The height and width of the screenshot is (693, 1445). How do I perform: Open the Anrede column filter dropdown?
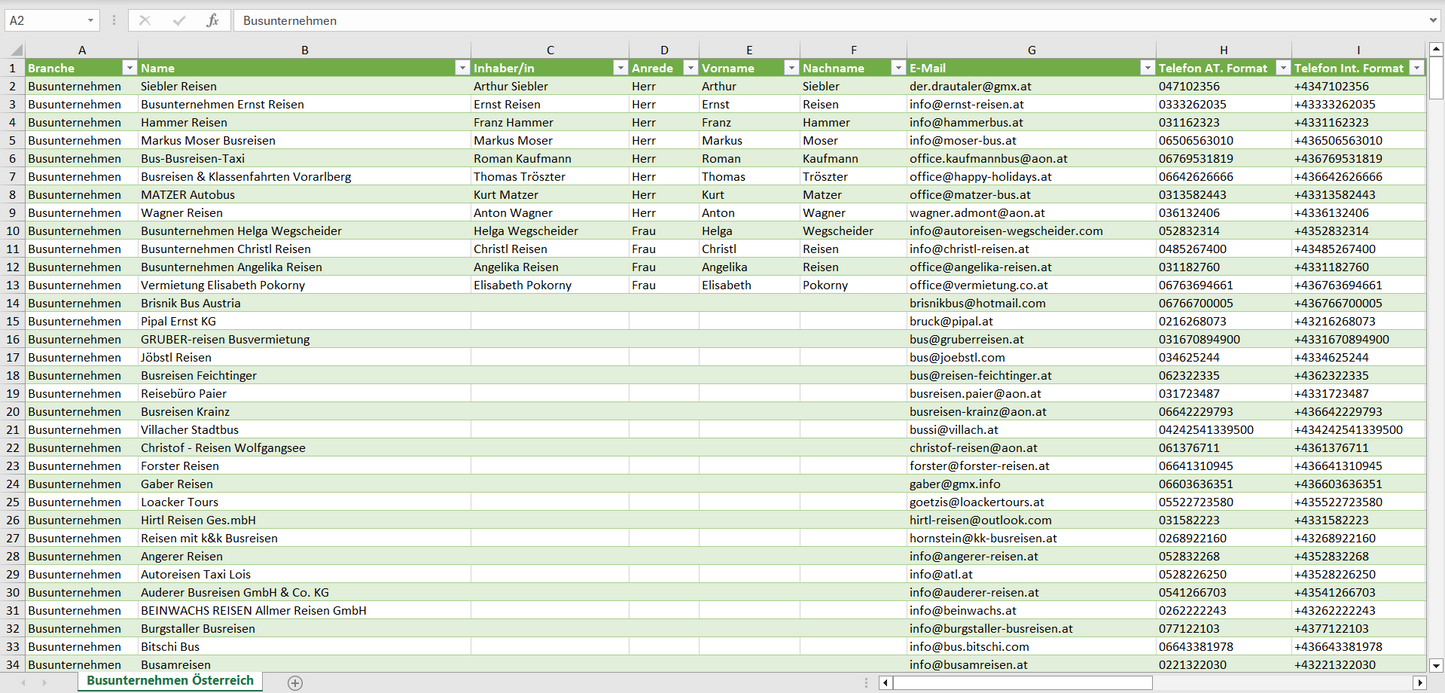click(x=690, y=68)
